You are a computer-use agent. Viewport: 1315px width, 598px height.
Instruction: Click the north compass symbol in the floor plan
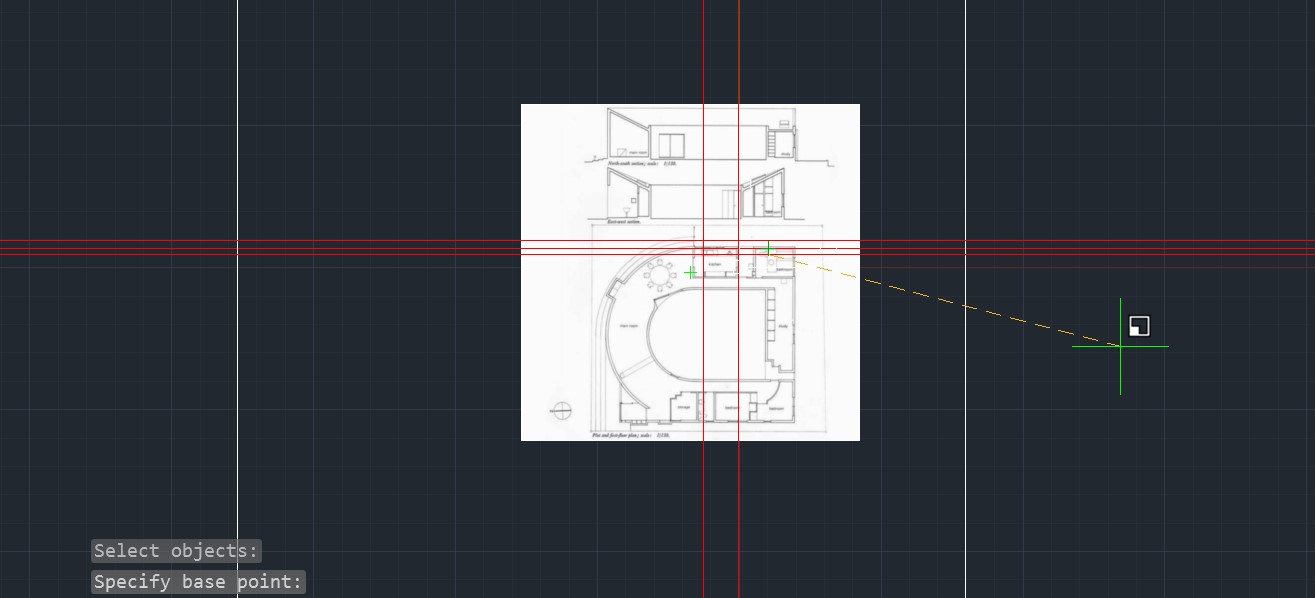tap(562, 409)
